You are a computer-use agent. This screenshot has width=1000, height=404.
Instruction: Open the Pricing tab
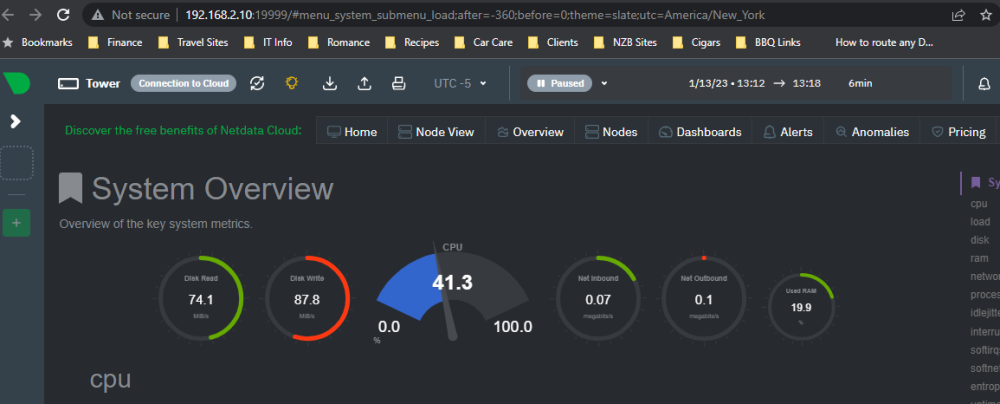click(x=959, y=132)
